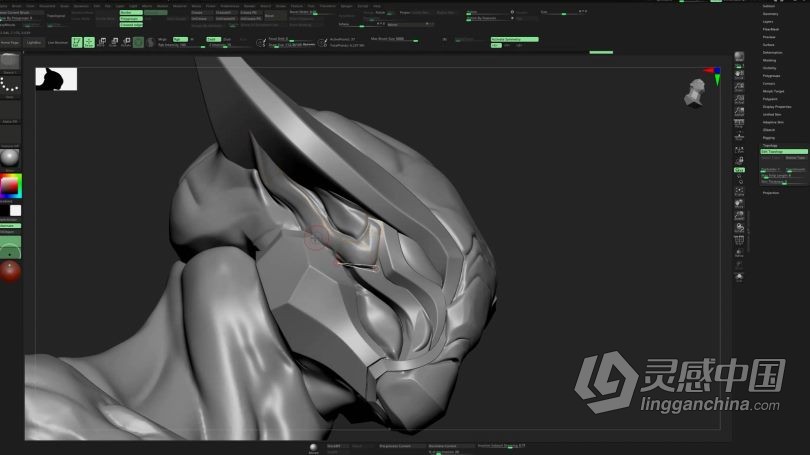Viewport: 810px width, 455px height.
Task: Collapse the Topology subpalette
Action: (x=770, y=146)
